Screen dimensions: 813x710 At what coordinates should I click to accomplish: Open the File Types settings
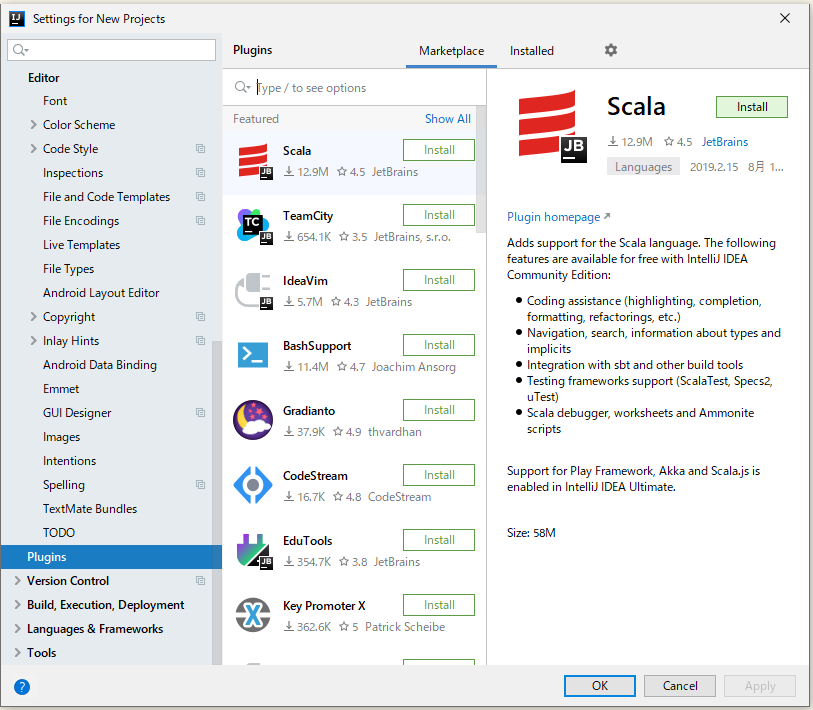coord(68,269)
